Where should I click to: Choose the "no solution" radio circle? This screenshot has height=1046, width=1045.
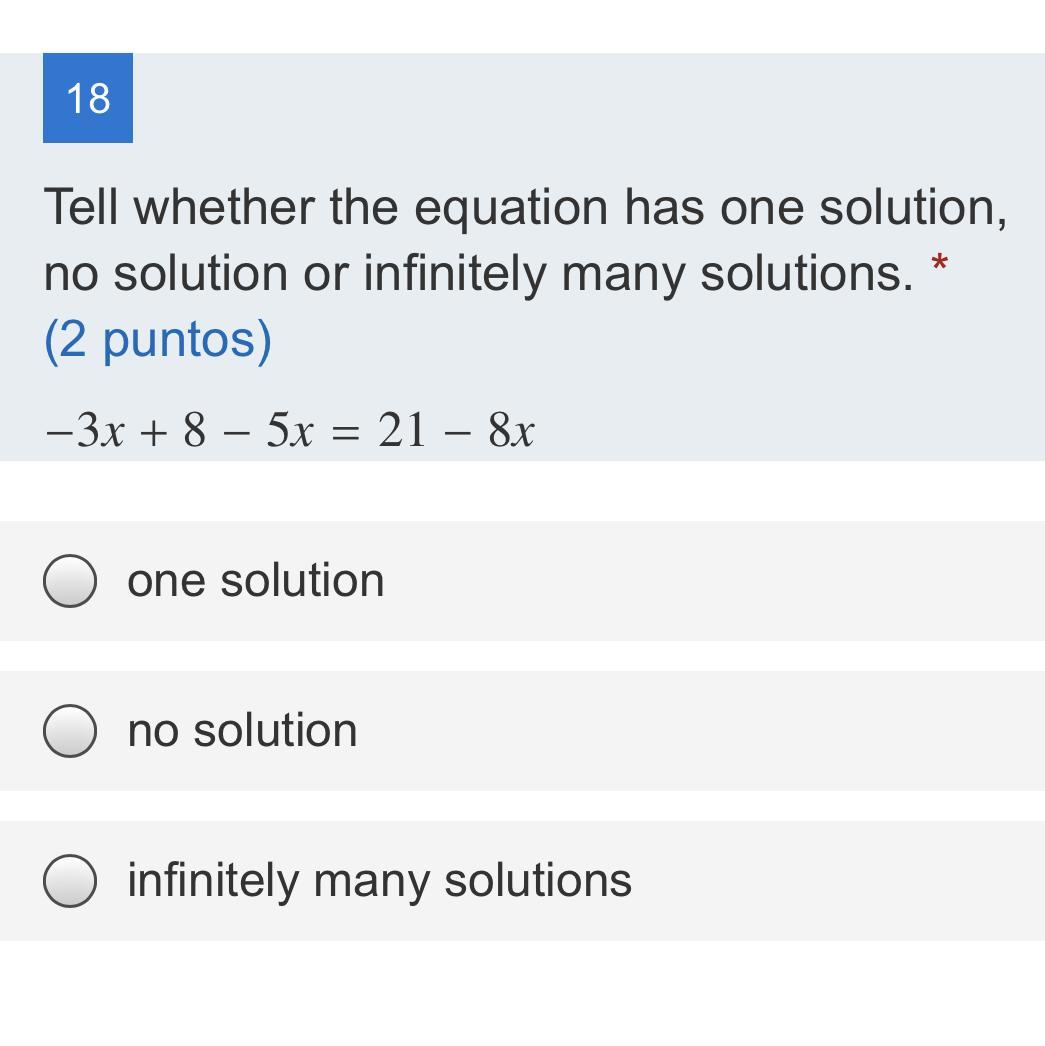[70, 731]
